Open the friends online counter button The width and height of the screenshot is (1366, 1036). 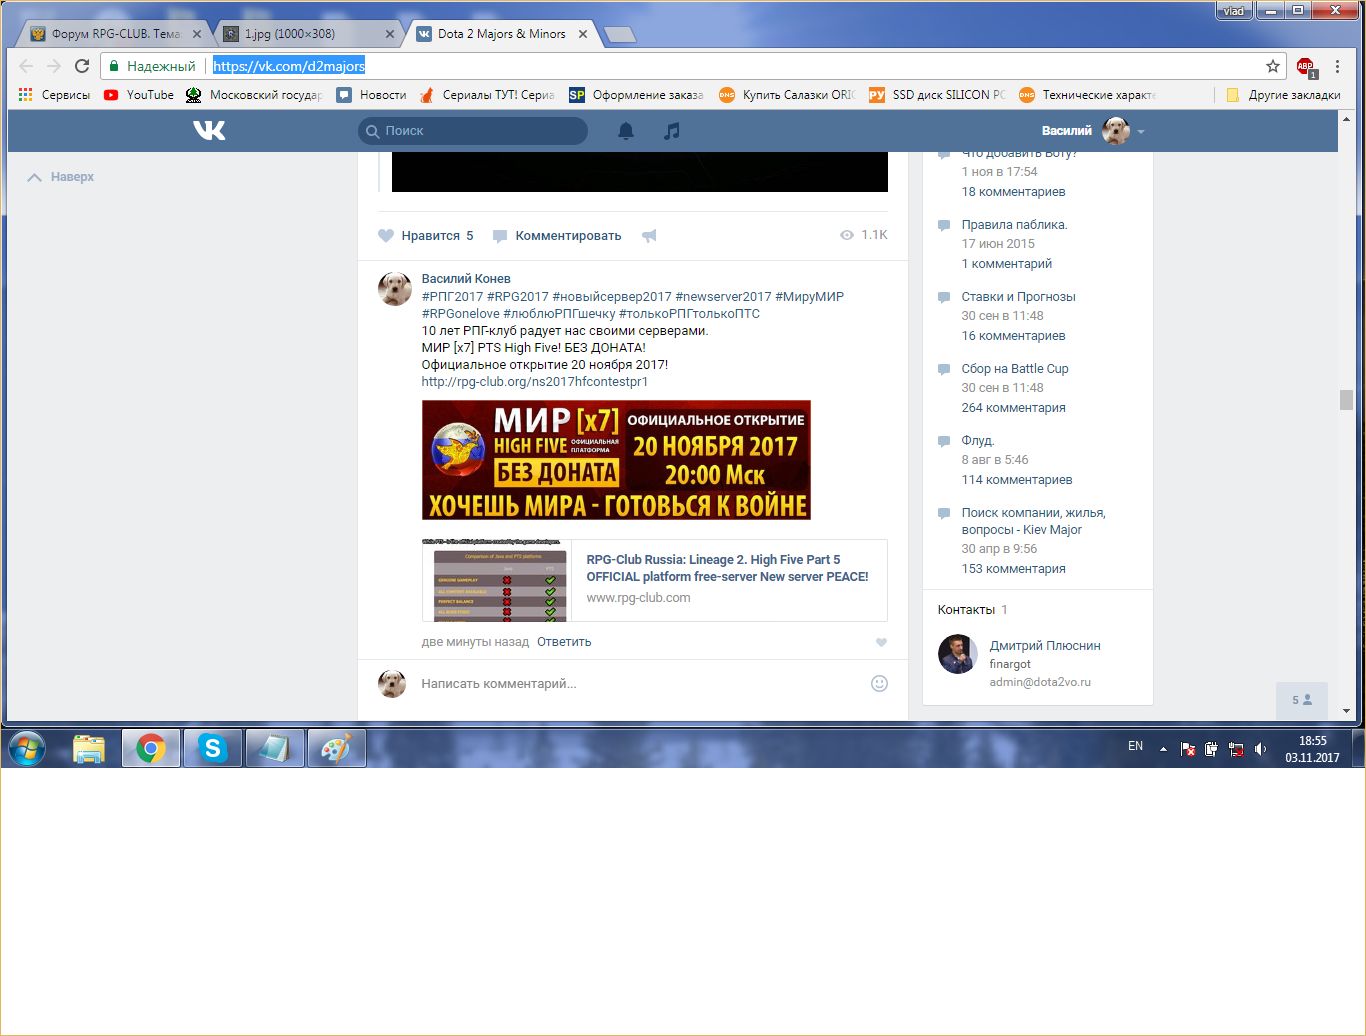(1302, 700)
